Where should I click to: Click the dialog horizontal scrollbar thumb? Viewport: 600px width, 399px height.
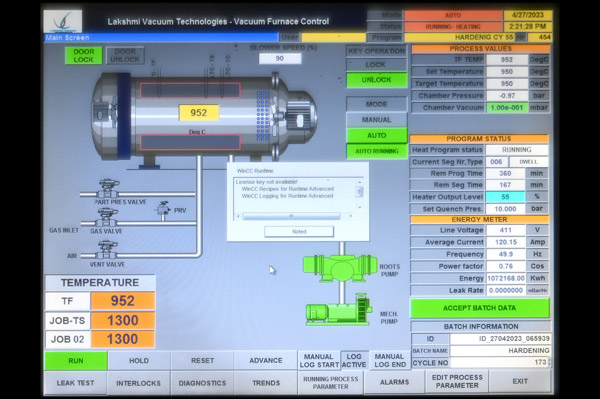click(291, 216)
